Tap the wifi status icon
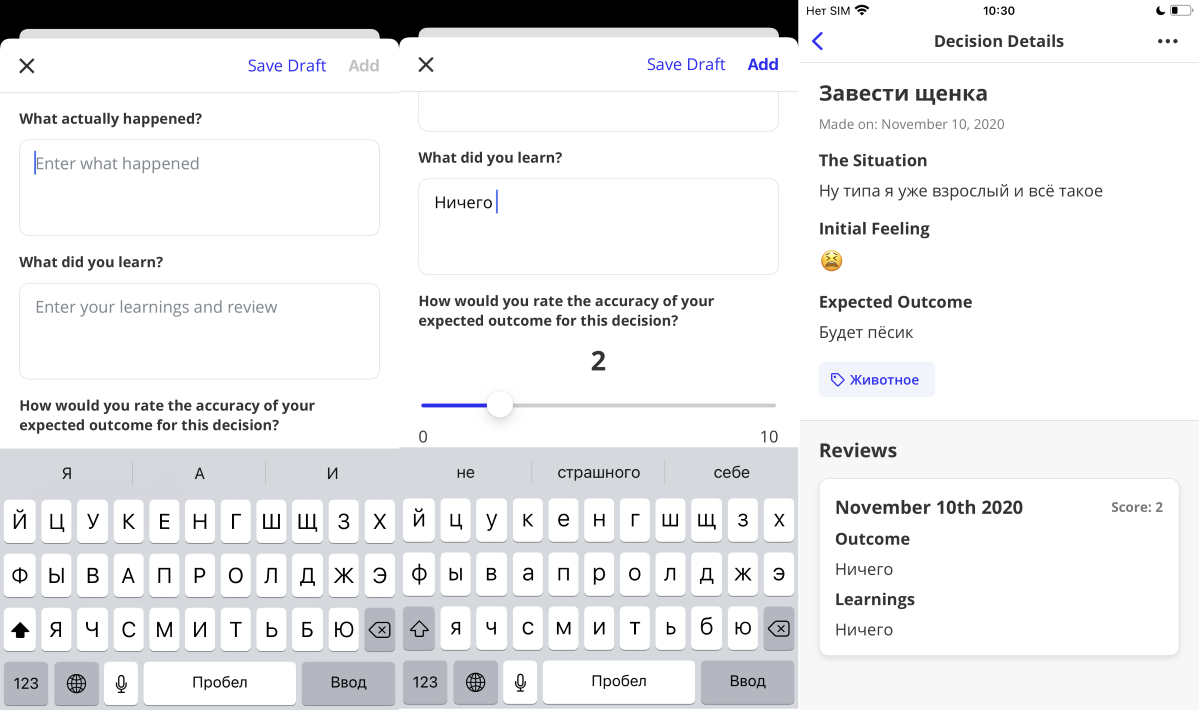The image size is (1200, 710). [x=862, y=11]
